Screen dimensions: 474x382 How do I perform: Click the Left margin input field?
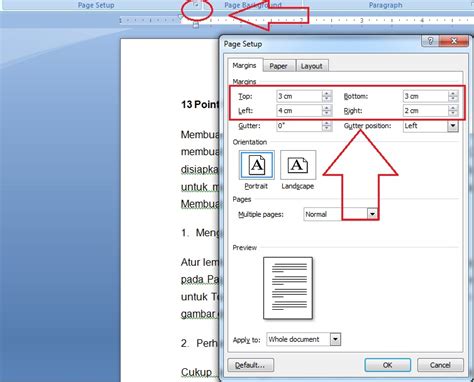point(299,111)
